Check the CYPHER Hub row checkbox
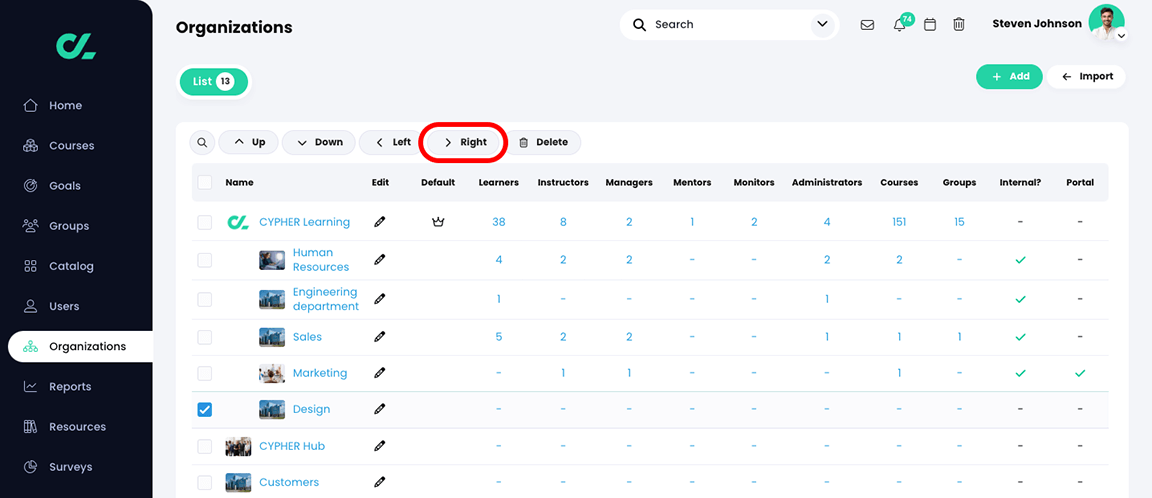 tap(205, 446)
